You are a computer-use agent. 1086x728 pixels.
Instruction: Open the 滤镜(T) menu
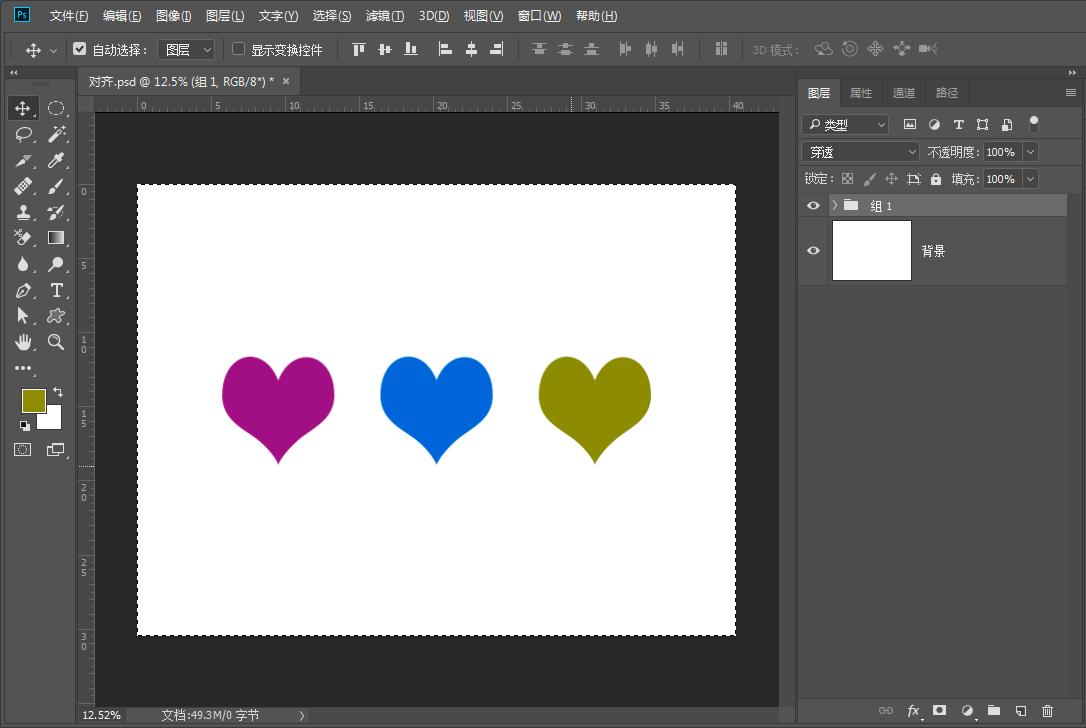tap(385, 16)
